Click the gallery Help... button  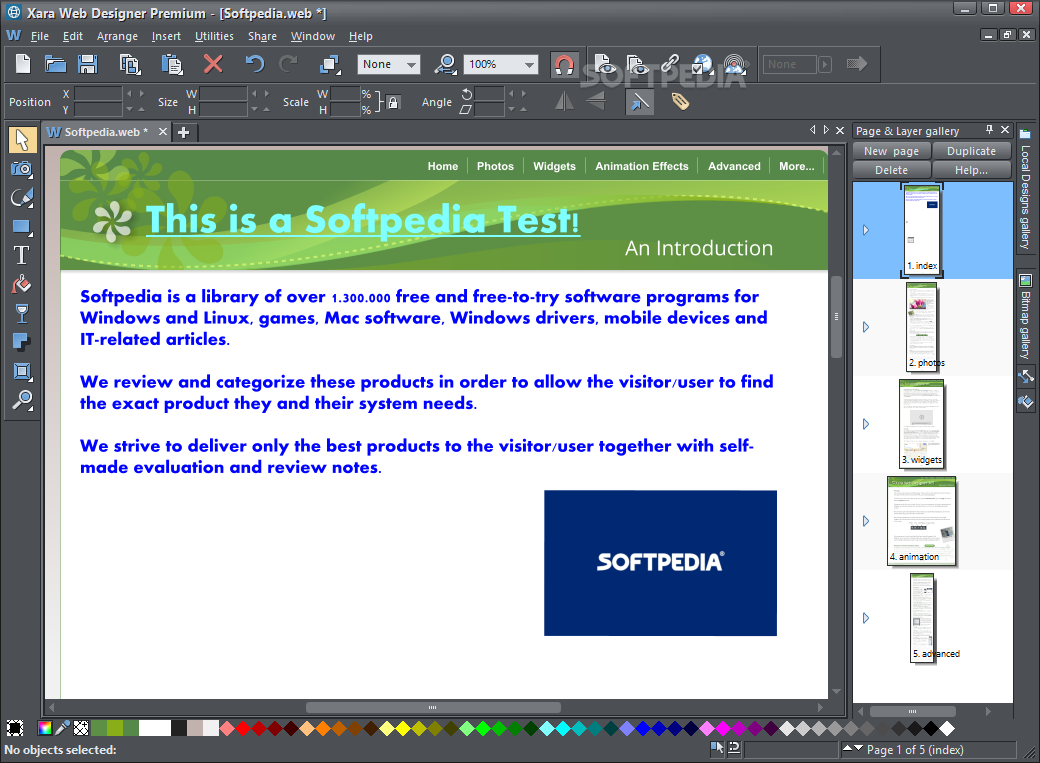click(x=971, y=171)
